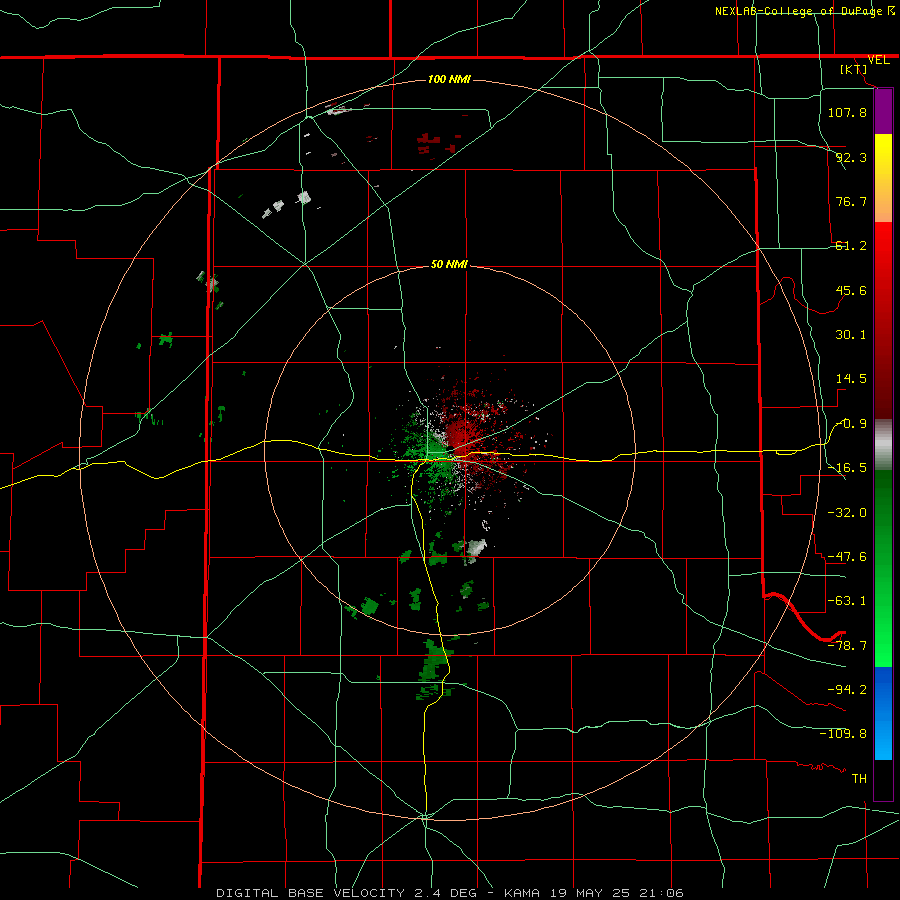Click the 30.1 legend value
Screen dimensions: 900x900
[851, 335]
